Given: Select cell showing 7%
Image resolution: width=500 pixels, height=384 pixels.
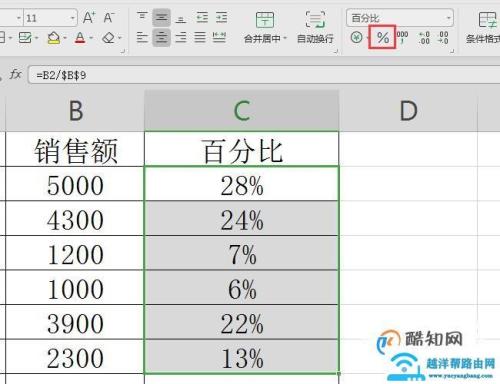Looking at the screenshot, I should (x=242, y=253).
